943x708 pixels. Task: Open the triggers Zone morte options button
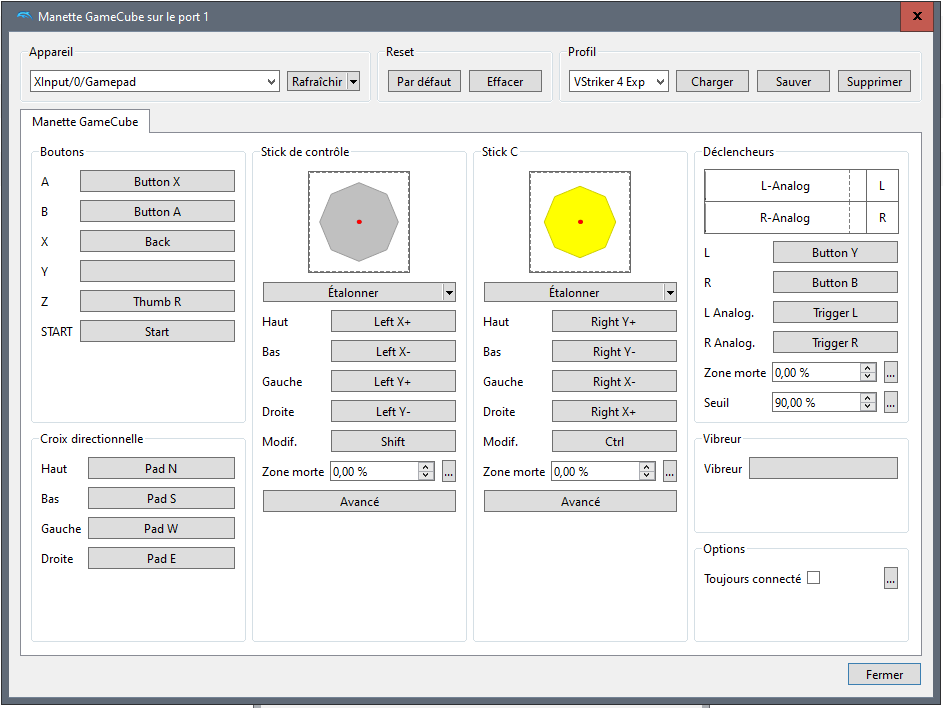coord(890,372)
